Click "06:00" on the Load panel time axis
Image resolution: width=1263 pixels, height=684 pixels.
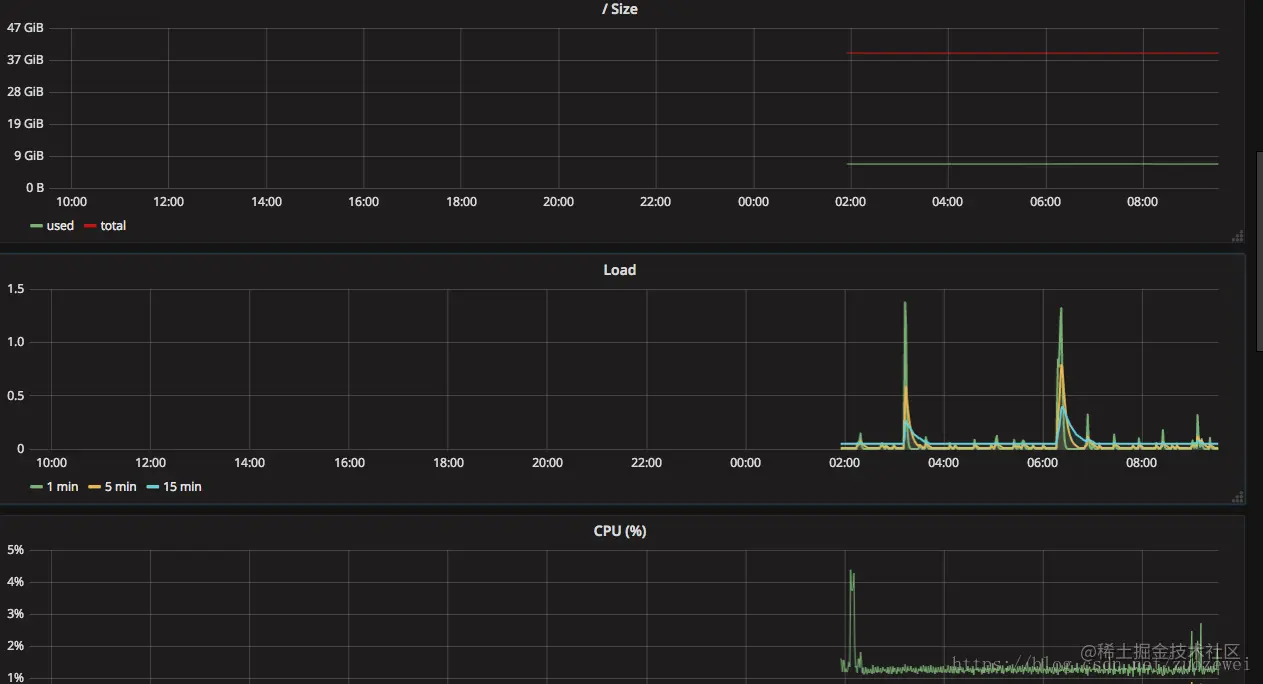pos(1042,463)
